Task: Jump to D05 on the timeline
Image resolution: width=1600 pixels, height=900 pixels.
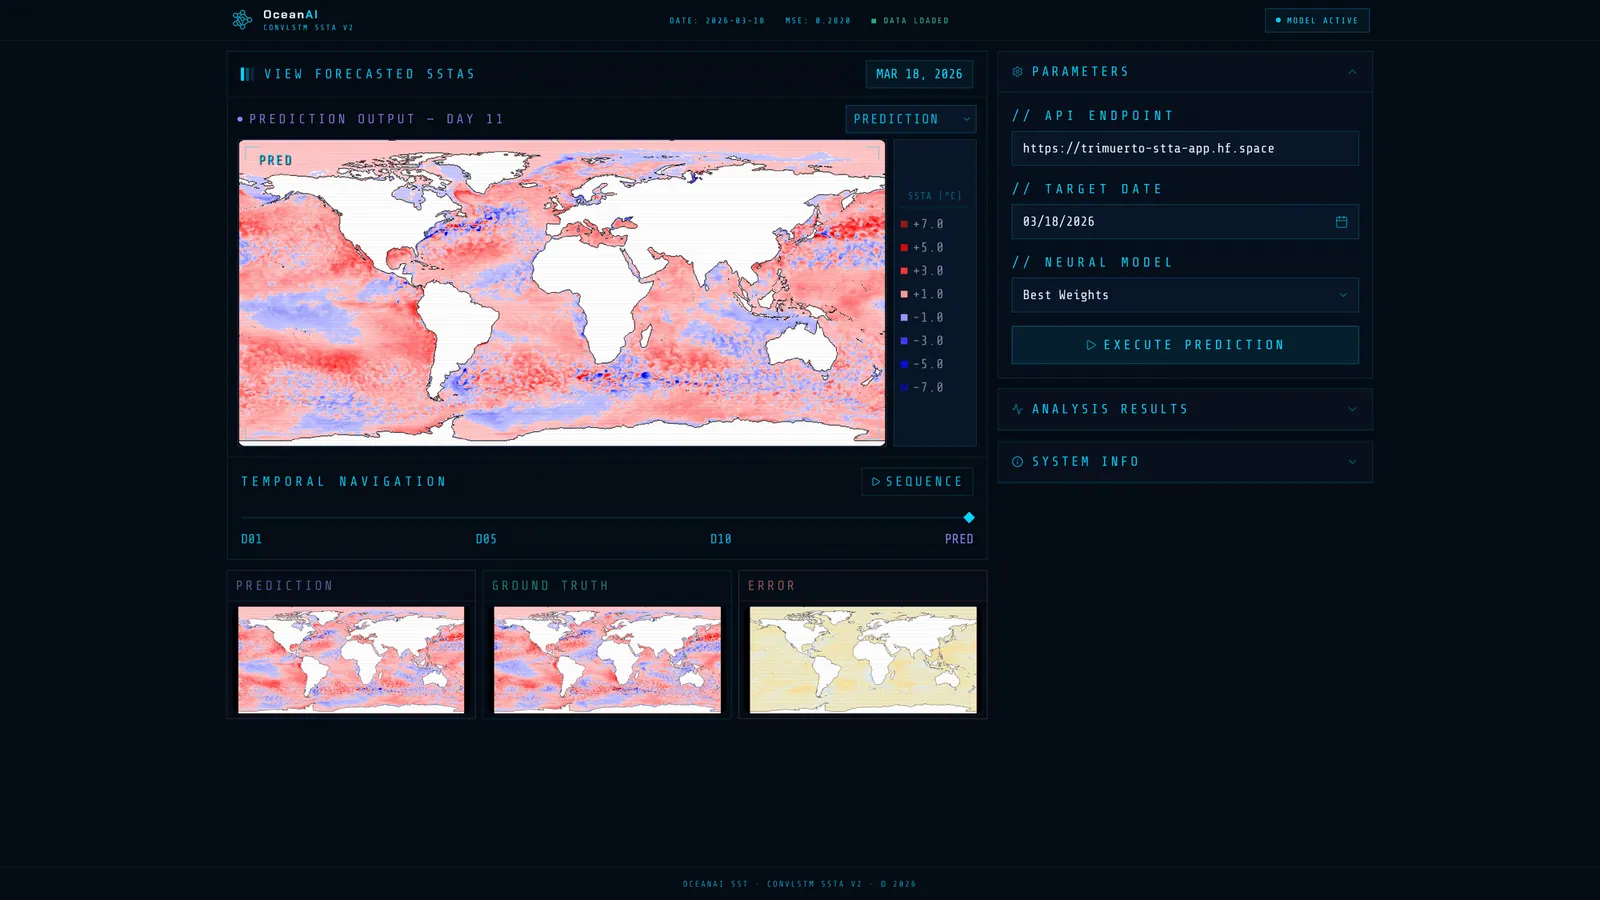Action: [x=486, y=539]
